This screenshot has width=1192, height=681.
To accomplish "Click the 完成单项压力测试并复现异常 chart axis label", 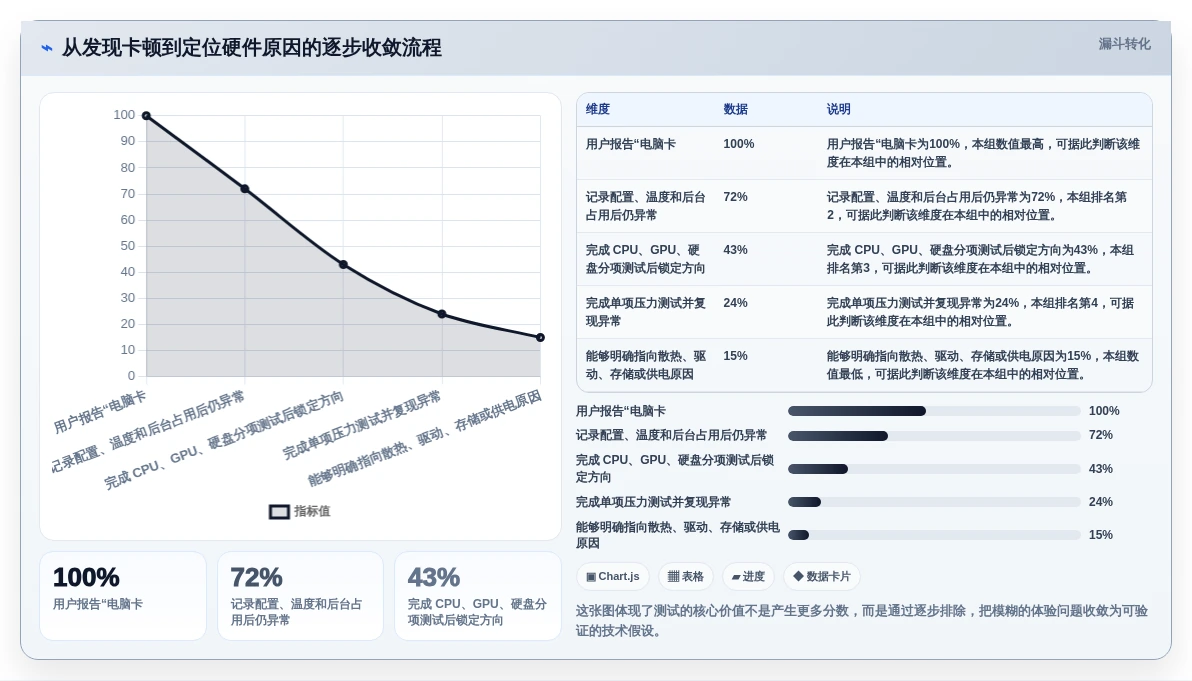I will coord(362,425).
